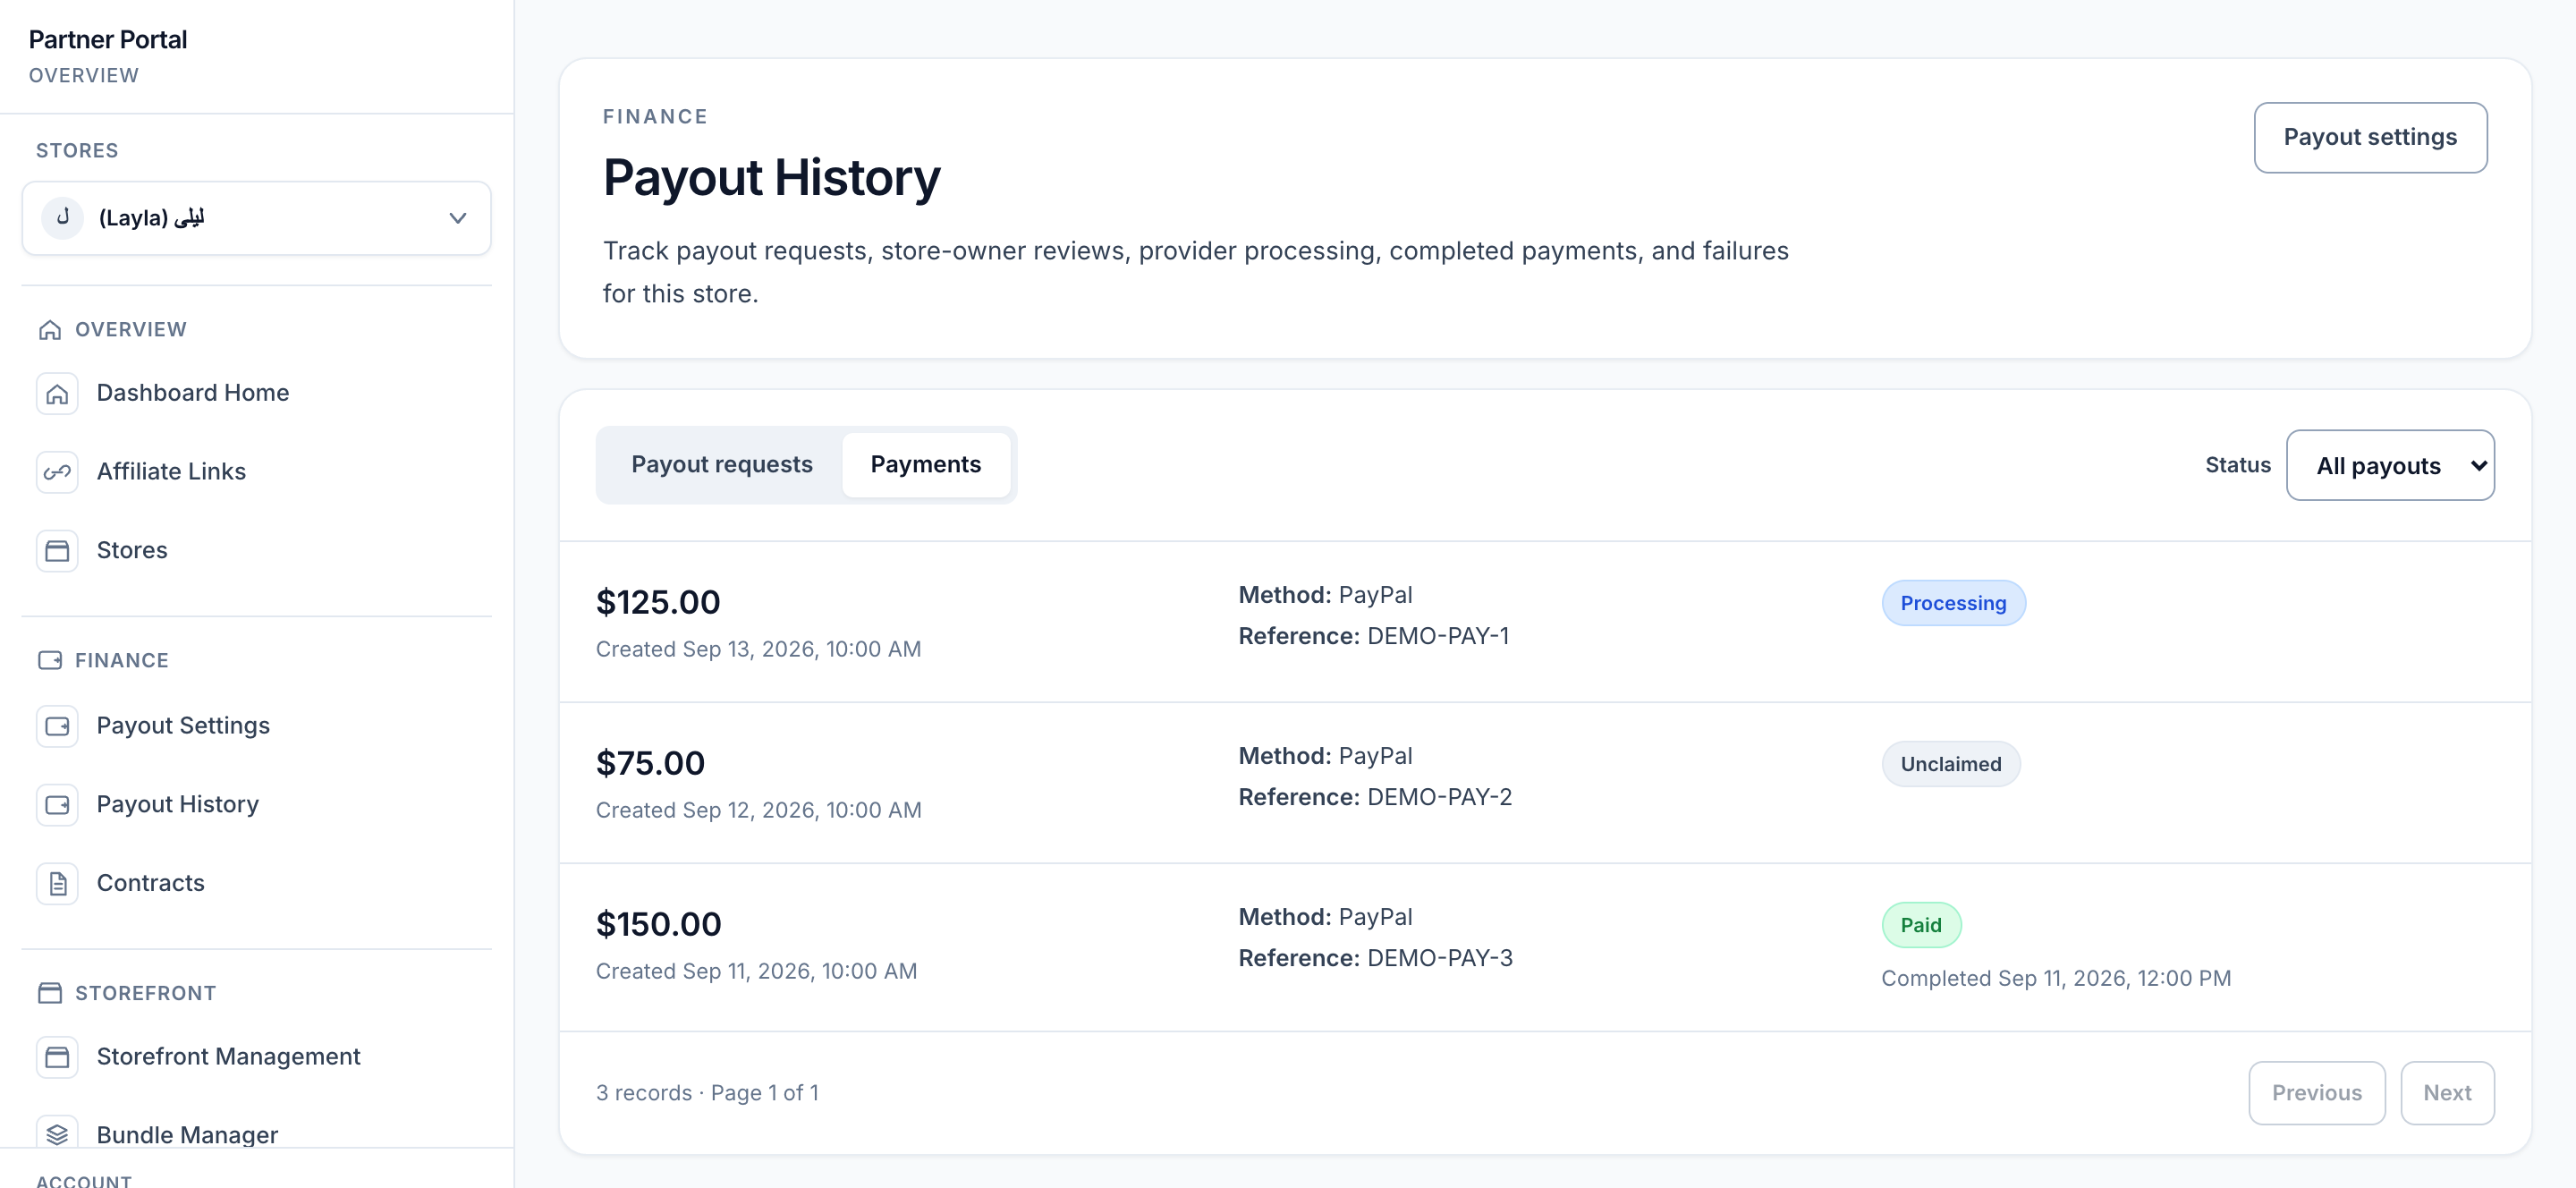Image resolution: width=2576 pixels, height=1188 pixels.
Task: Select the Payments tab
Action: click(x=925, y=465)
